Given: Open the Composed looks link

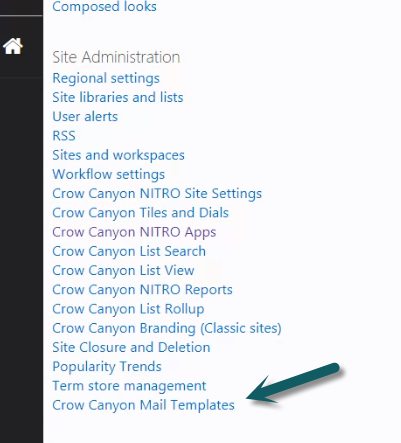Looking at the screenshot, I should pos(104,7).
